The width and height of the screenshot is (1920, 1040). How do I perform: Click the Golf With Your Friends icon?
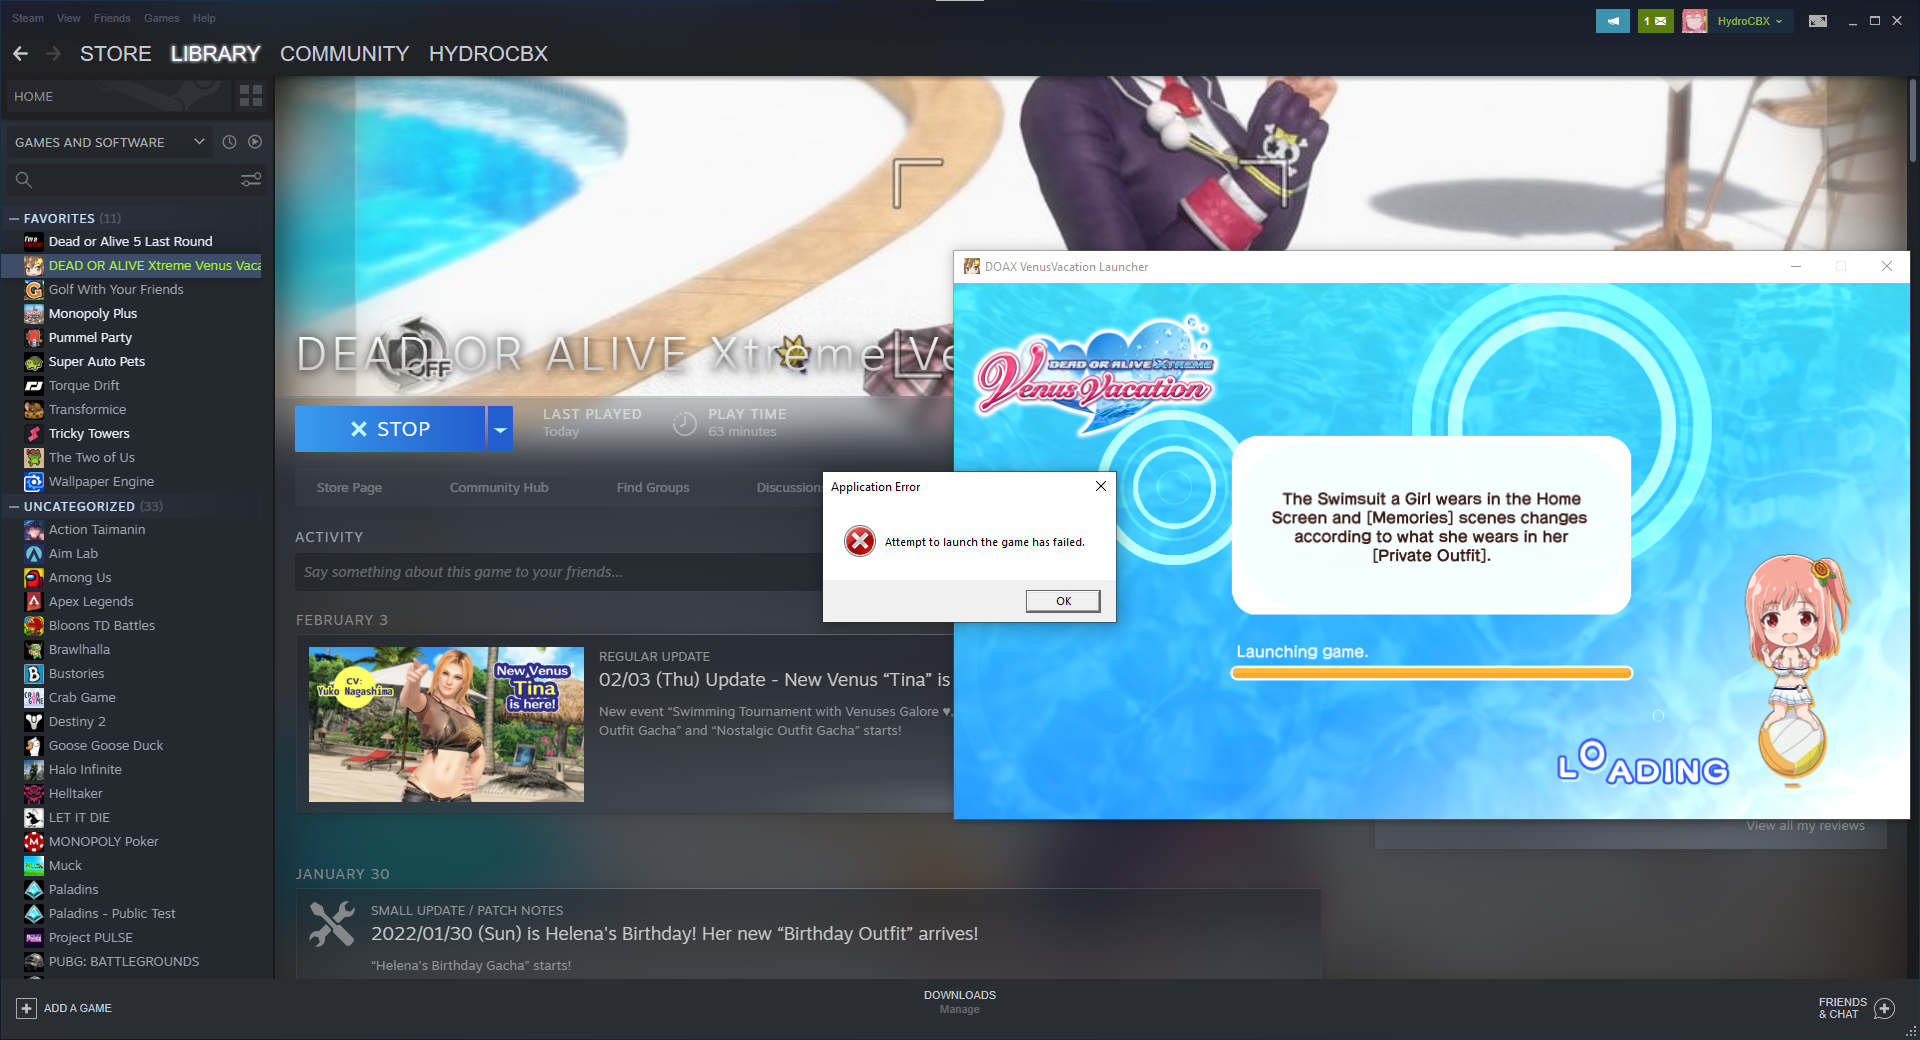coord(34,290)
